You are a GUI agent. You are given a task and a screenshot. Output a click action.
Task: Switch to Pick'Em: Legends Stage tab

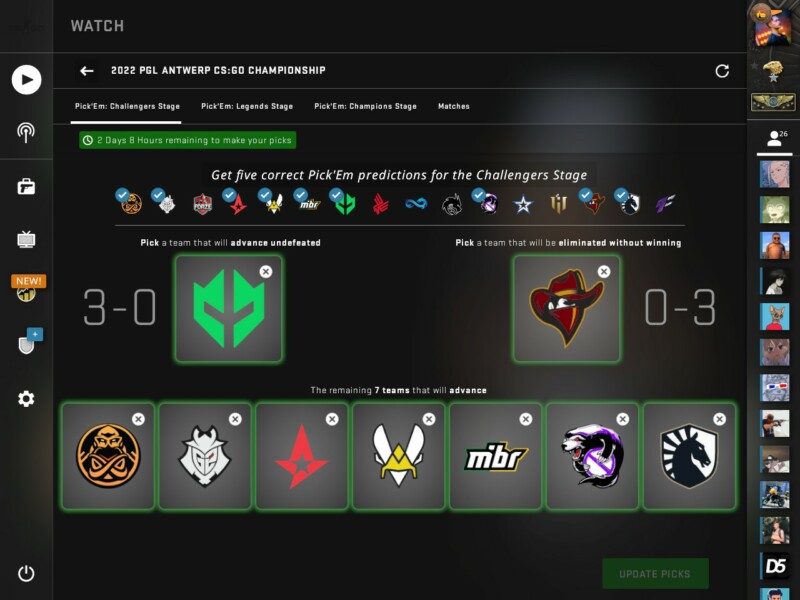point(247,106)
